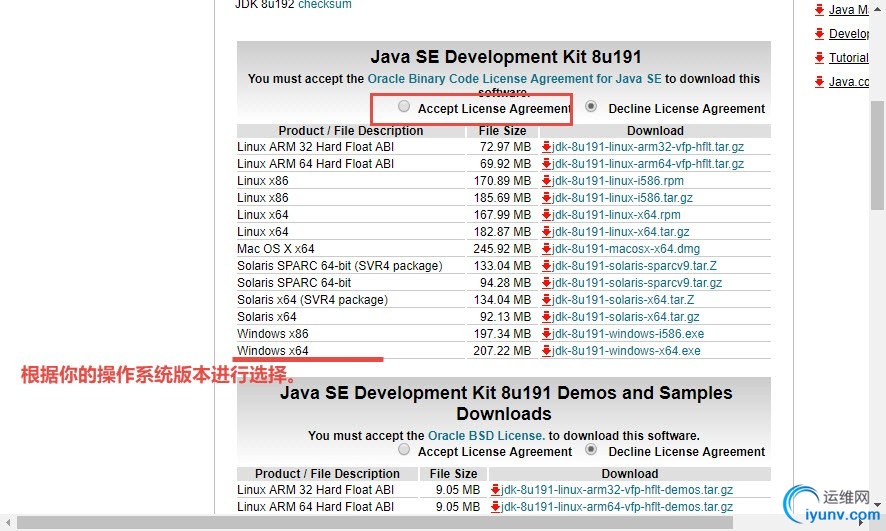Image resolution: width=886 pixels, height=531 pixels.
Task: Open Oracle Binary Code License Agreement link
Action: 514,79
